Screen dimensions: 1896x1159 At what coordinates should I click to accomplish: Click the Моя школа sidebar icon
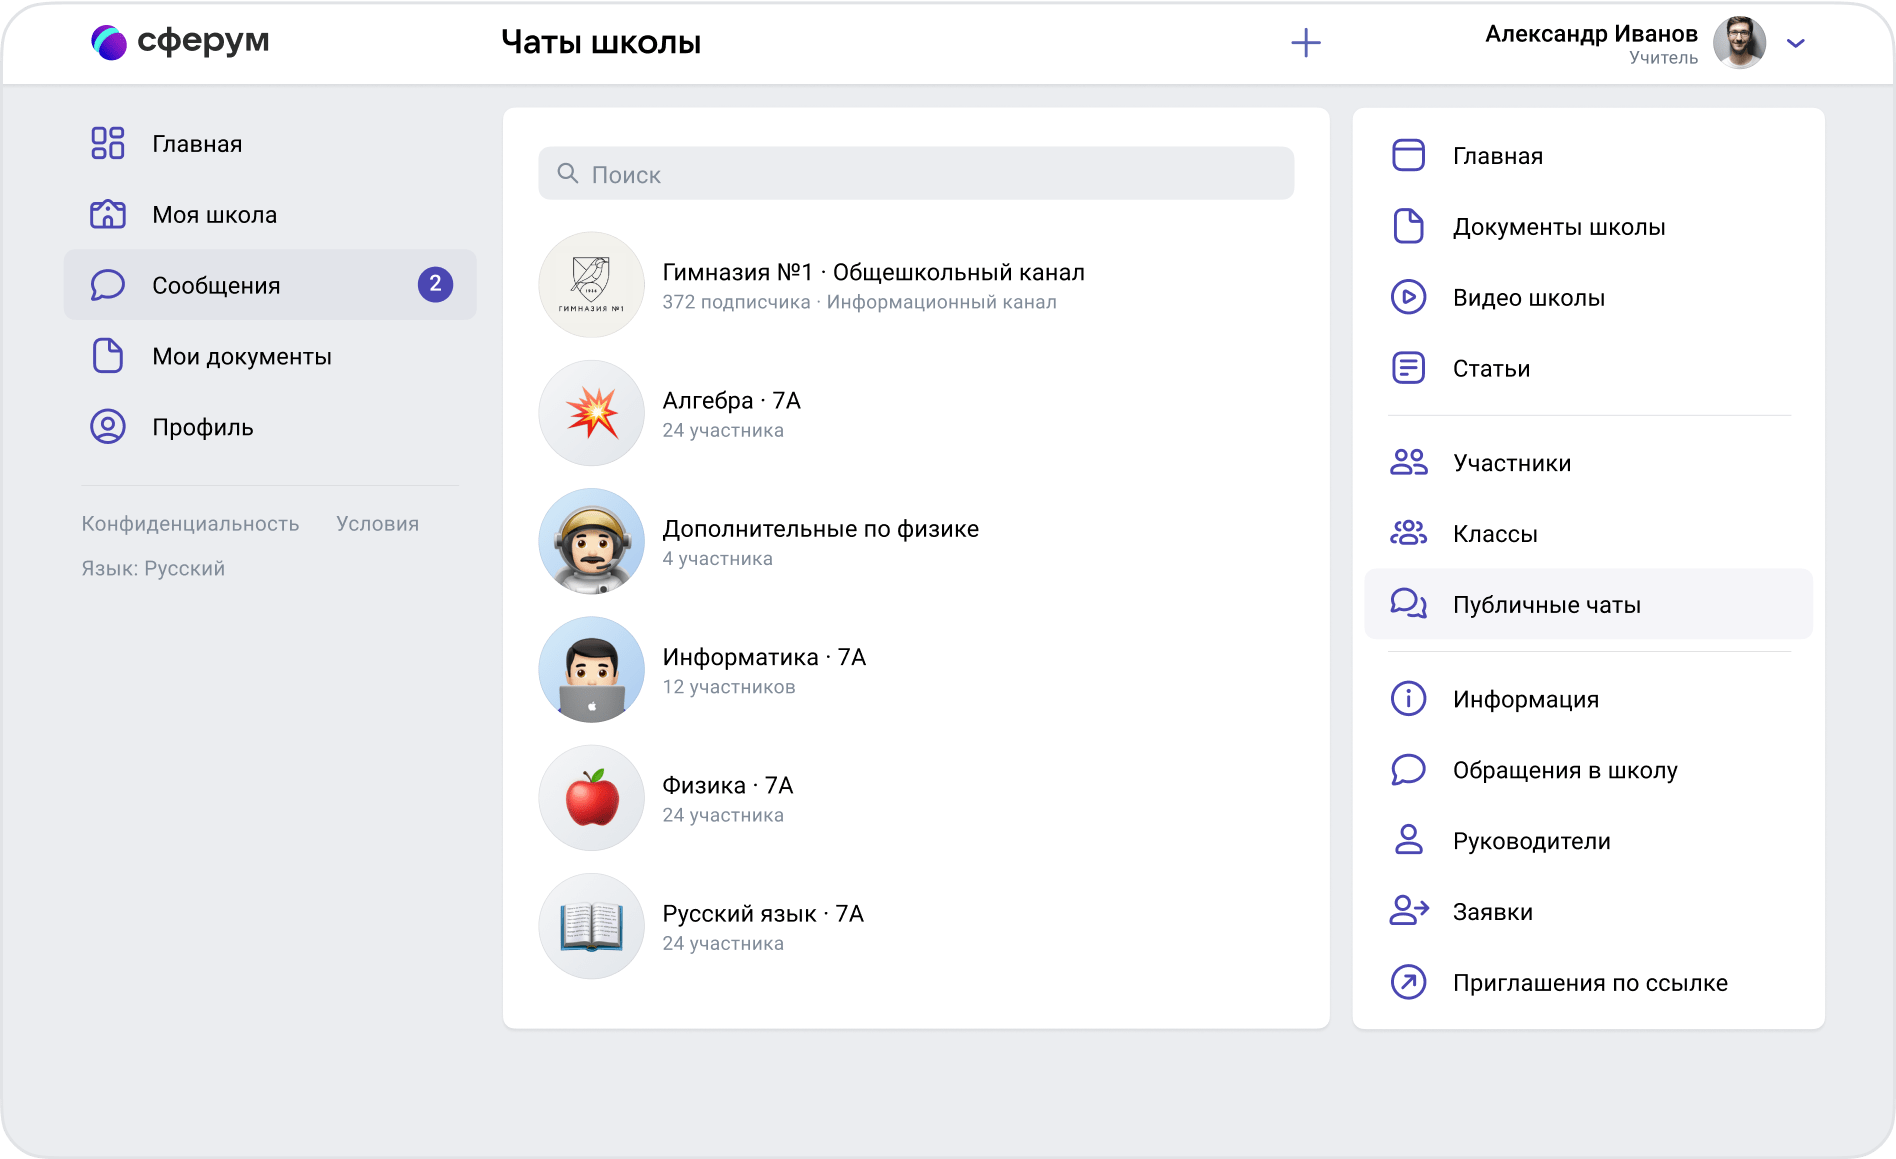108,215
